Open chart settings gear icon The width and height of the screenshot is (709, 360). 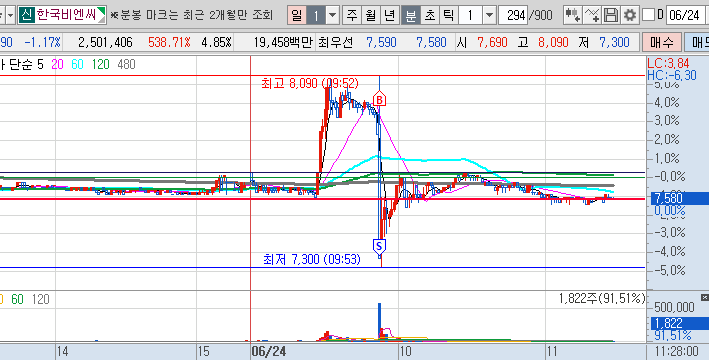(x=629, y=16)
